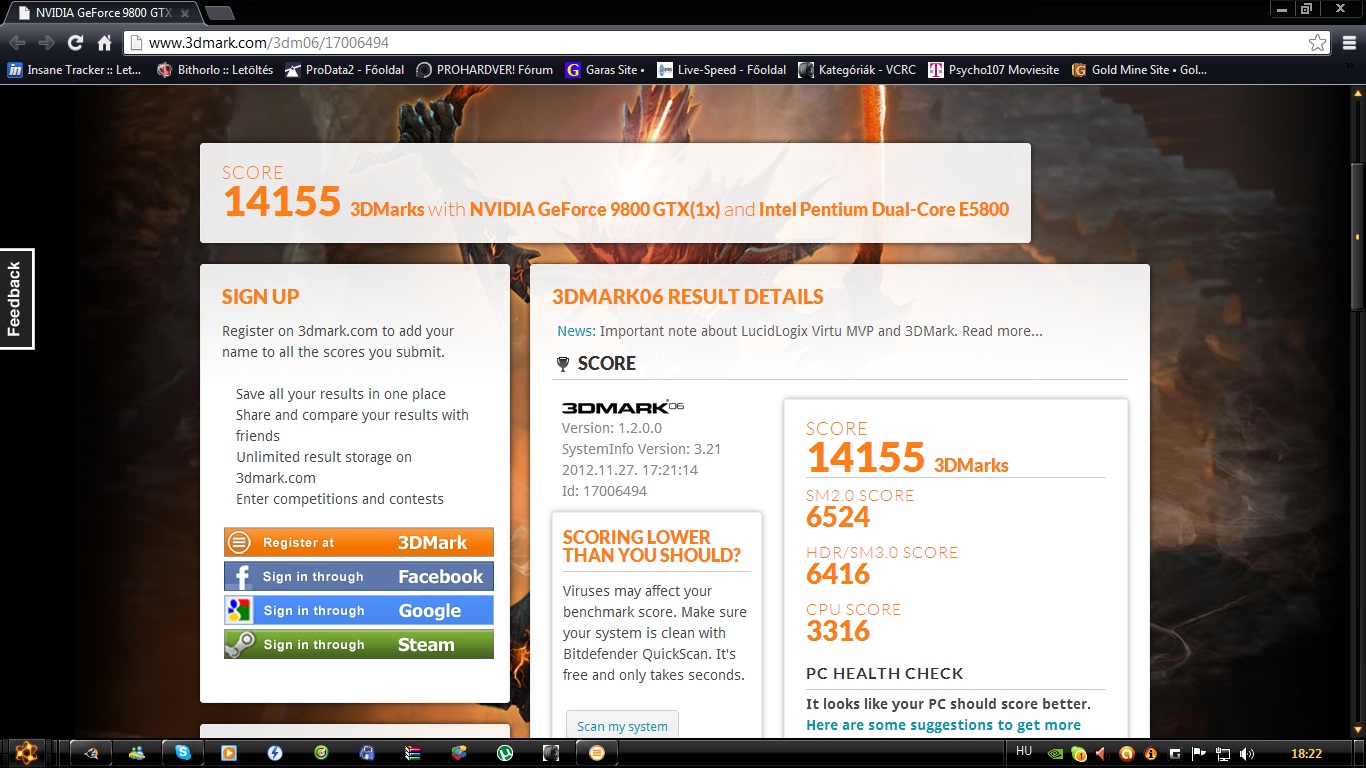Open the Live-Speed Főoldal bookmark
Screen dimensions: 1366x768
pyautogui.click(x=721, y=70)
